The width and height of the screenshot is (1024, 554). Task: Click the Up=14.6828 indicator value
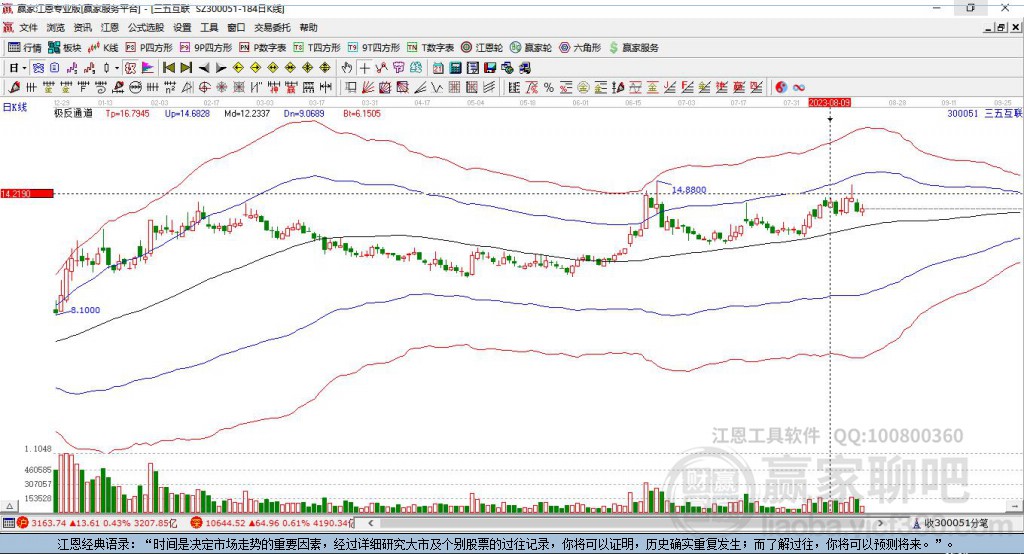(x=187, y=114)
